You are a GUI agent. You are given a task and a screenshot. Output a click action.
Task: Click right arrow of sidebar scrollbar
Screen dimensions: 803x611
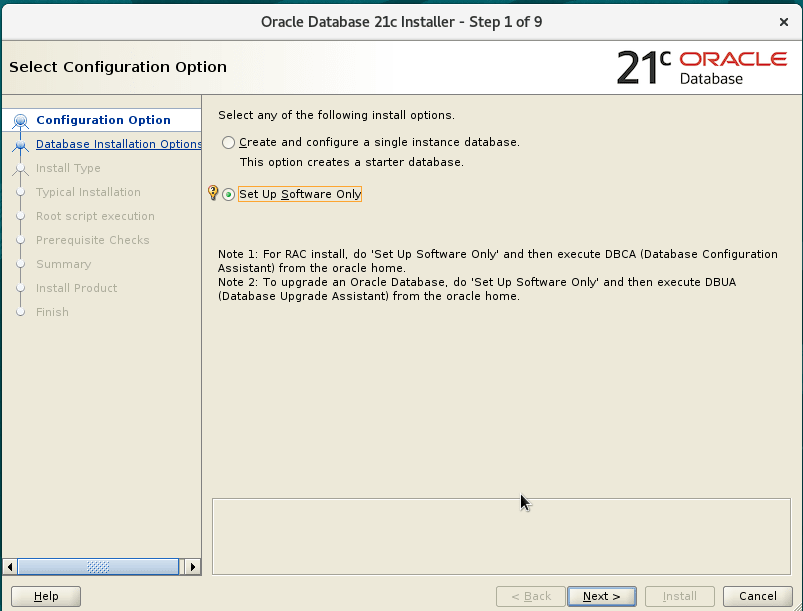[x=193, y=567]
